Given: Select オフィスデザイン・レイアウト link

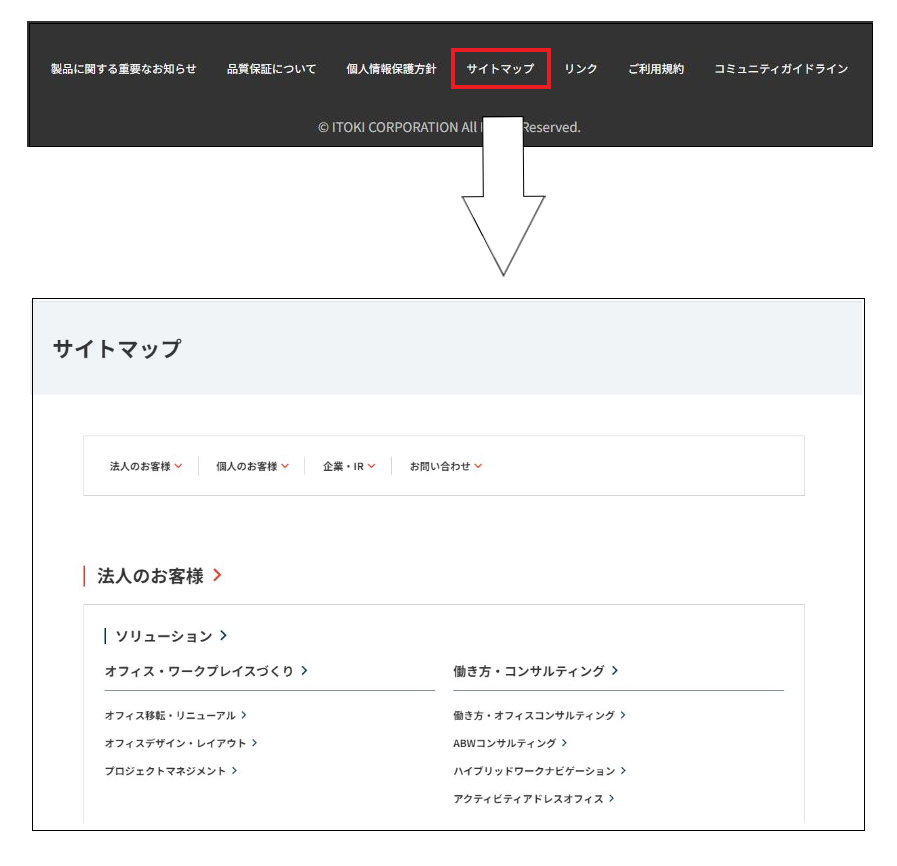Looking at the screenshot, I should pos(180,743).
